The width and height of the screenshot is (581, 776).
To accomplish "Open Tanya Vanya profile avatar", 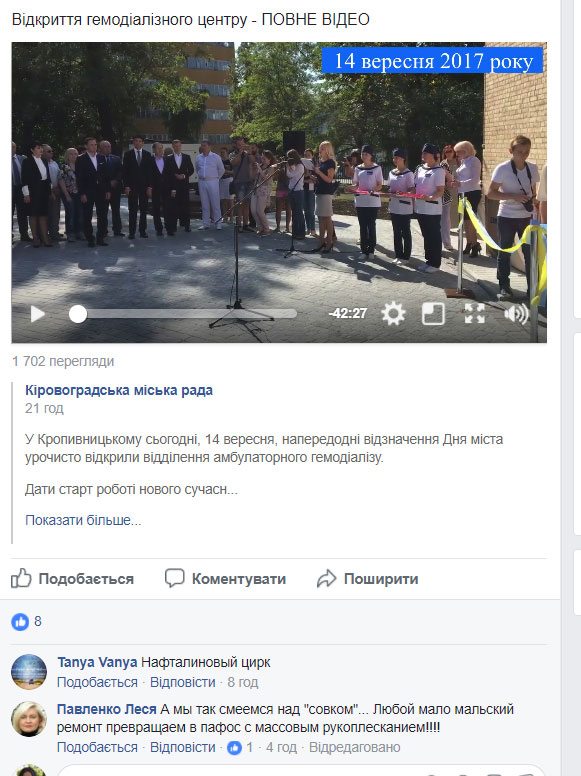I will (29, 672).
